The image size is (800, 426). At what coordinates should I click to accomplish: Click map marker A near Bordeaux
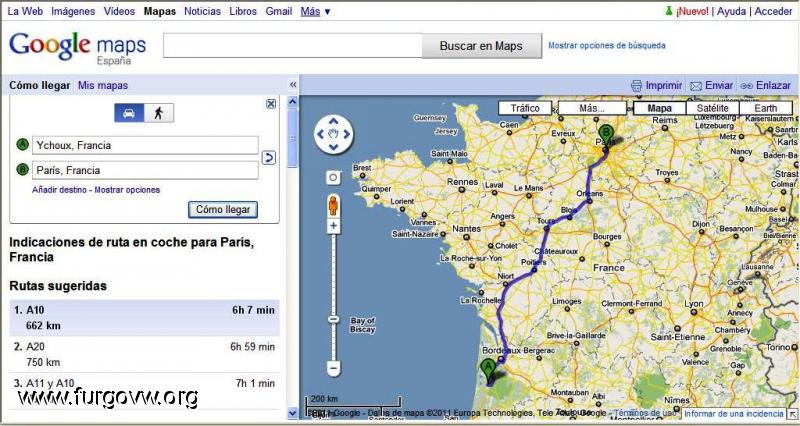pos(489,371)
